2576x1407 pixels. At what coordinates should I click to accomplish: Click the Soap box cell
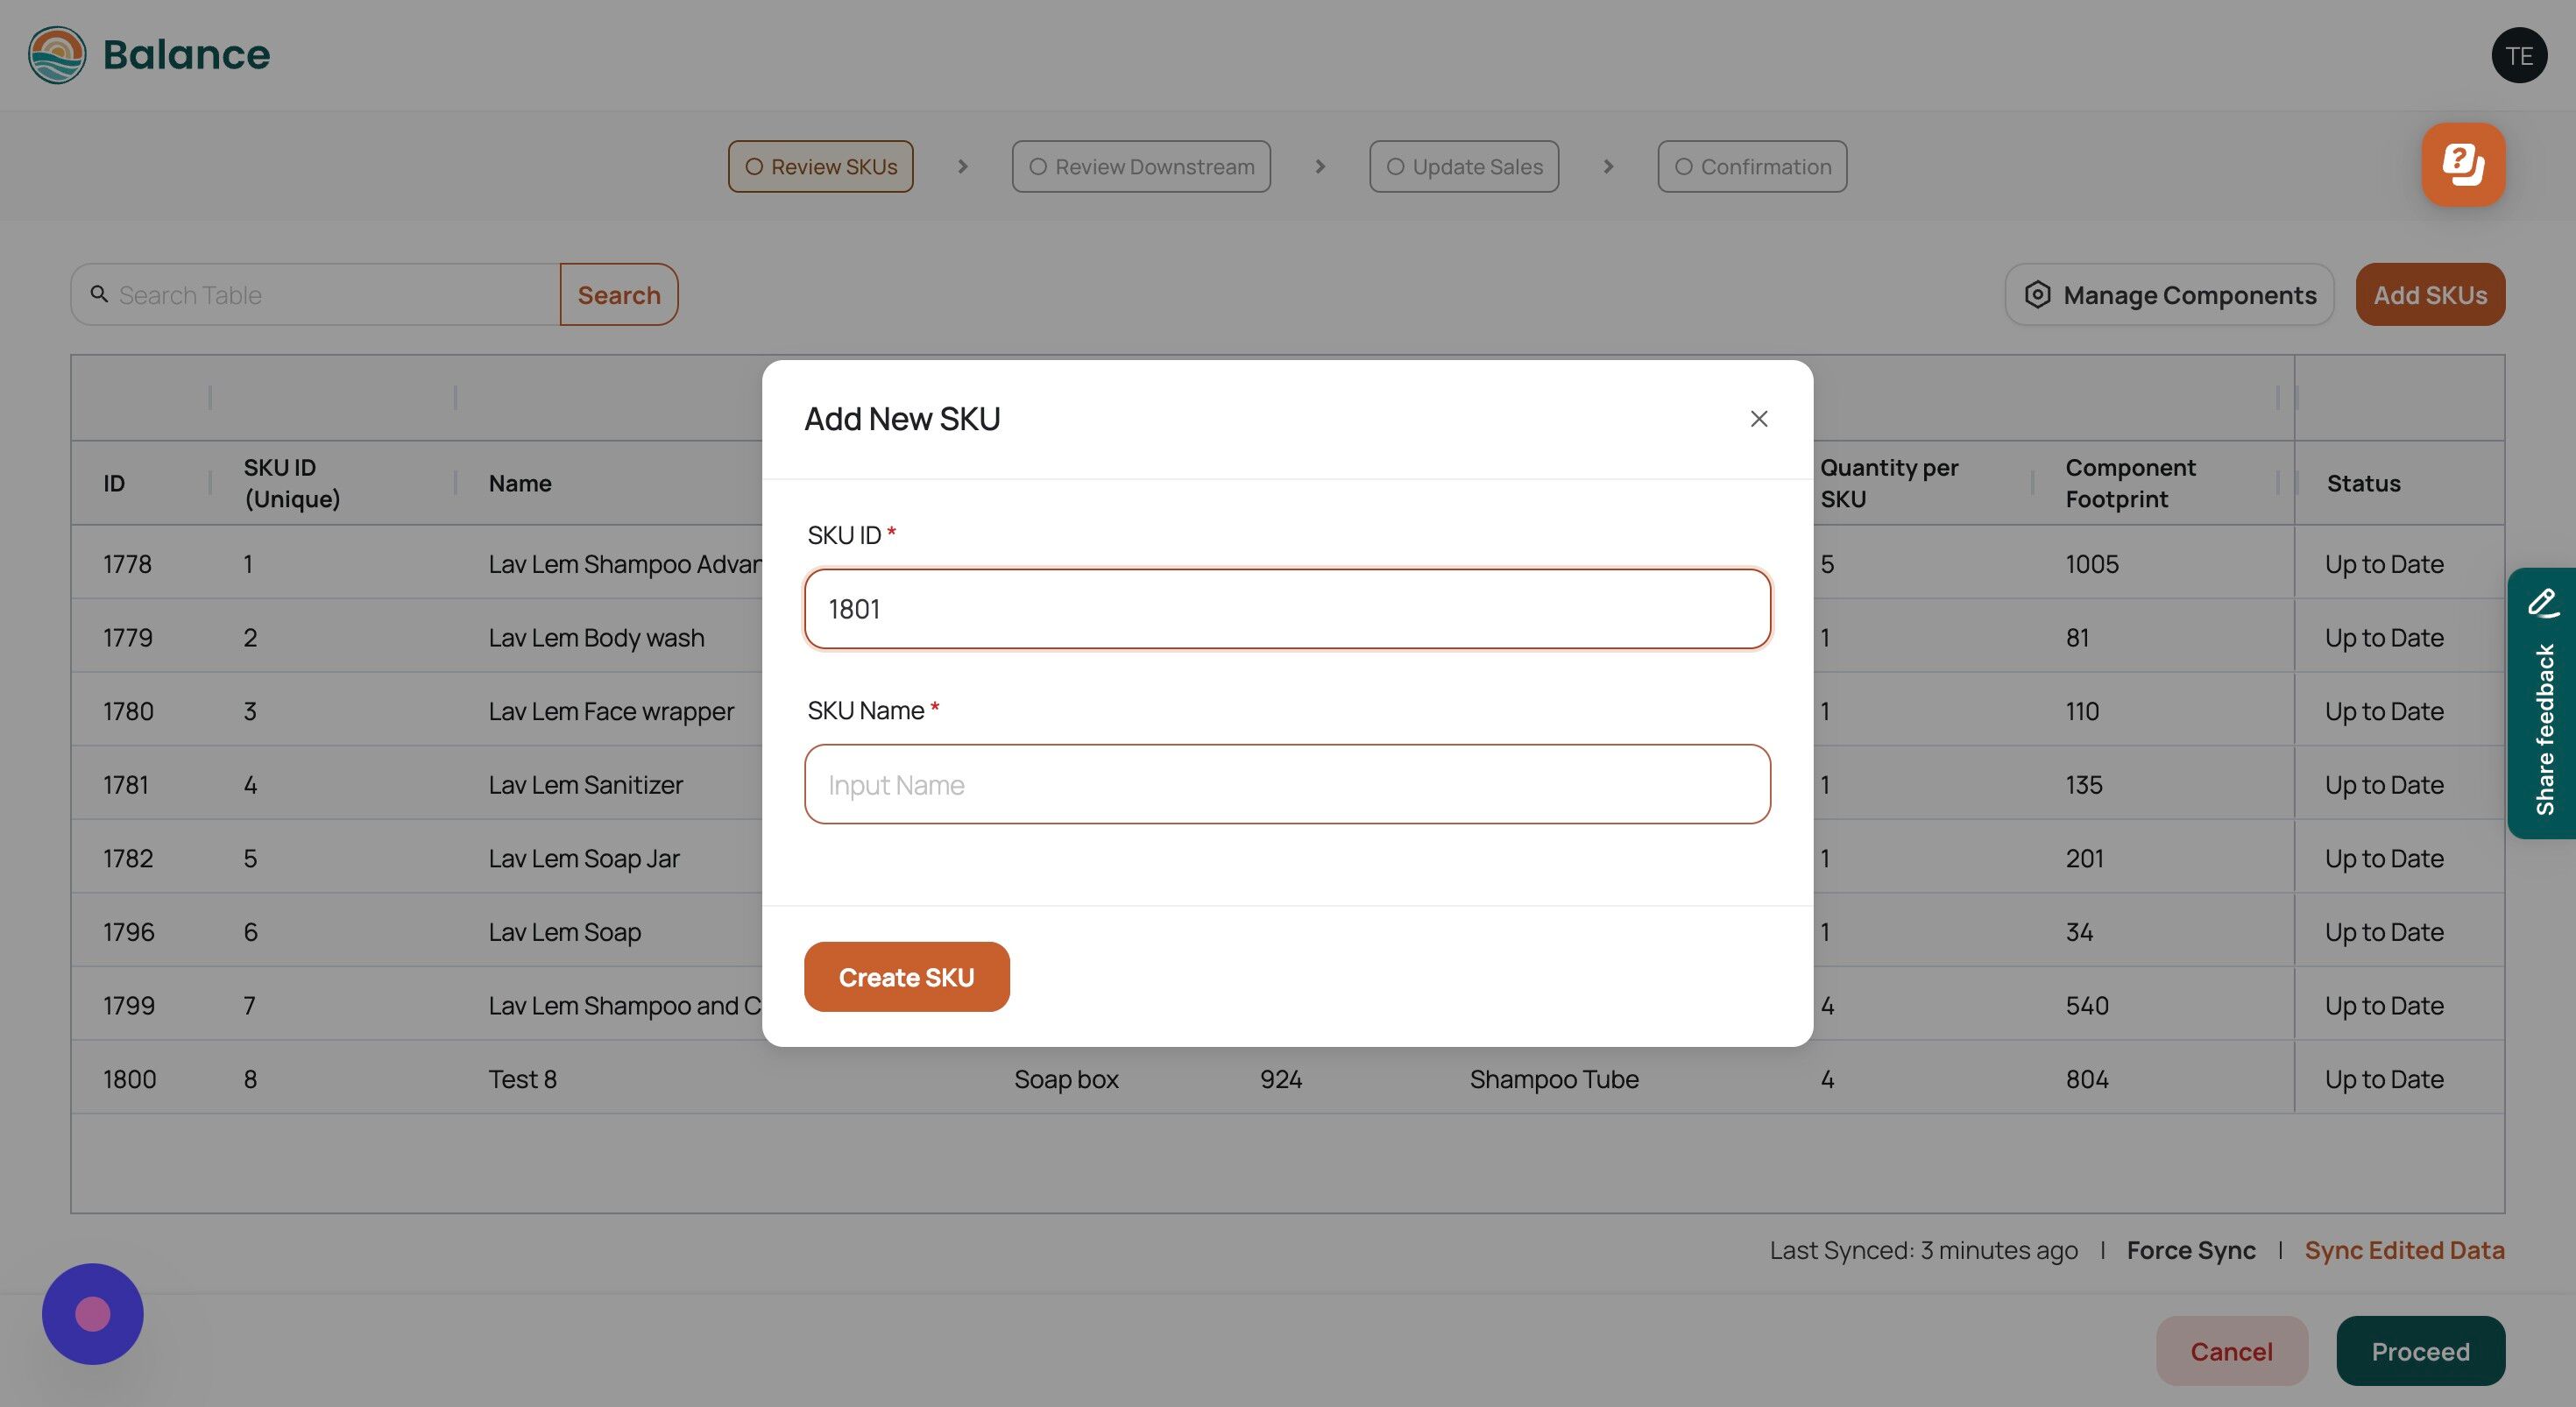pyautogui.click(x=1066, y=1079)
